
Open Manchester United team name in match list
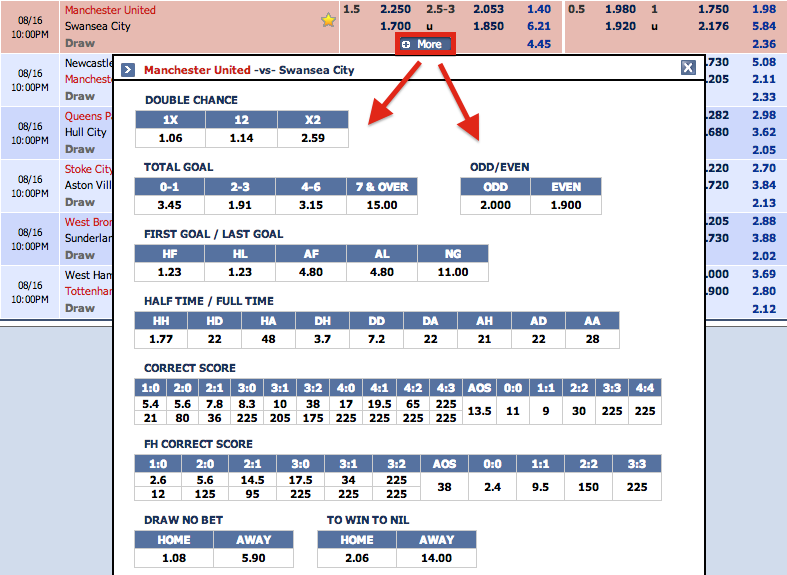pyautogui.click(x=110, y=10)
